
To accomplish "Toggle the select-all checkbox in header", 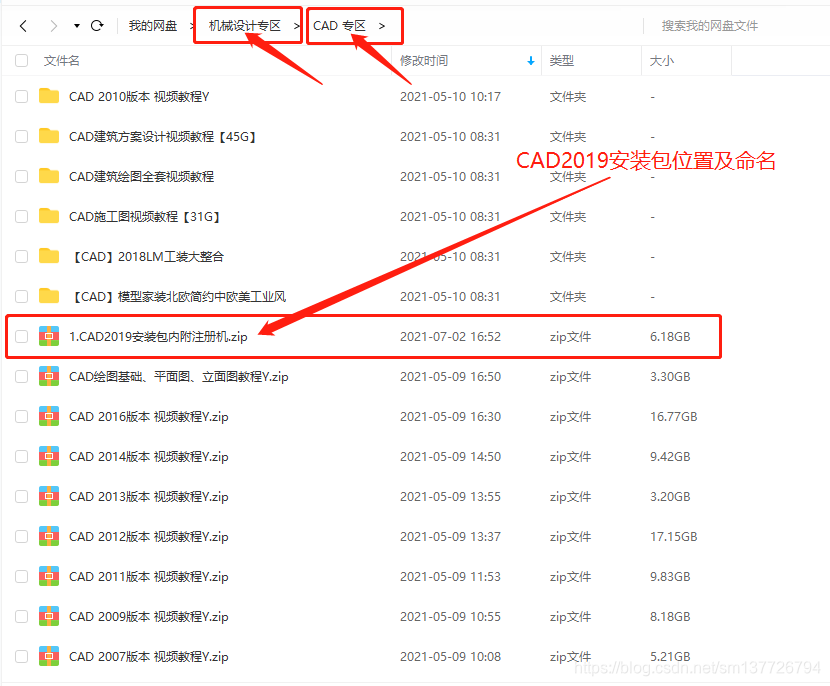I will coord(22,60).
